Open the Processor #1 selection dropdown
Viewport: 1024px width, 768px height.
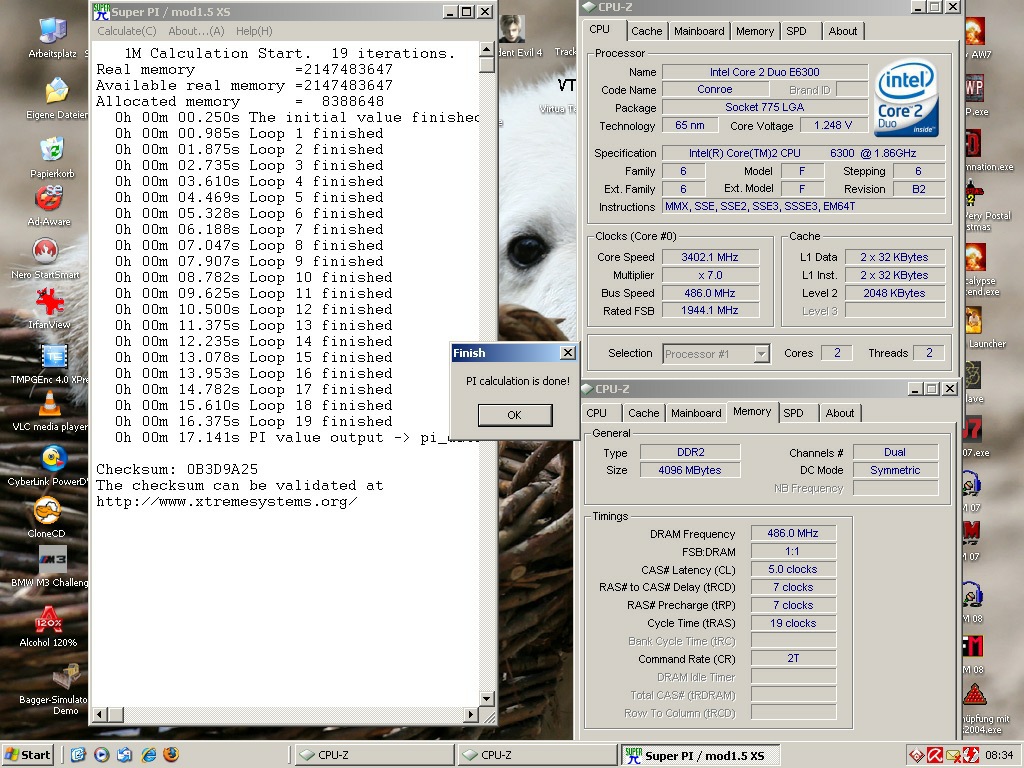coord(716,354)
